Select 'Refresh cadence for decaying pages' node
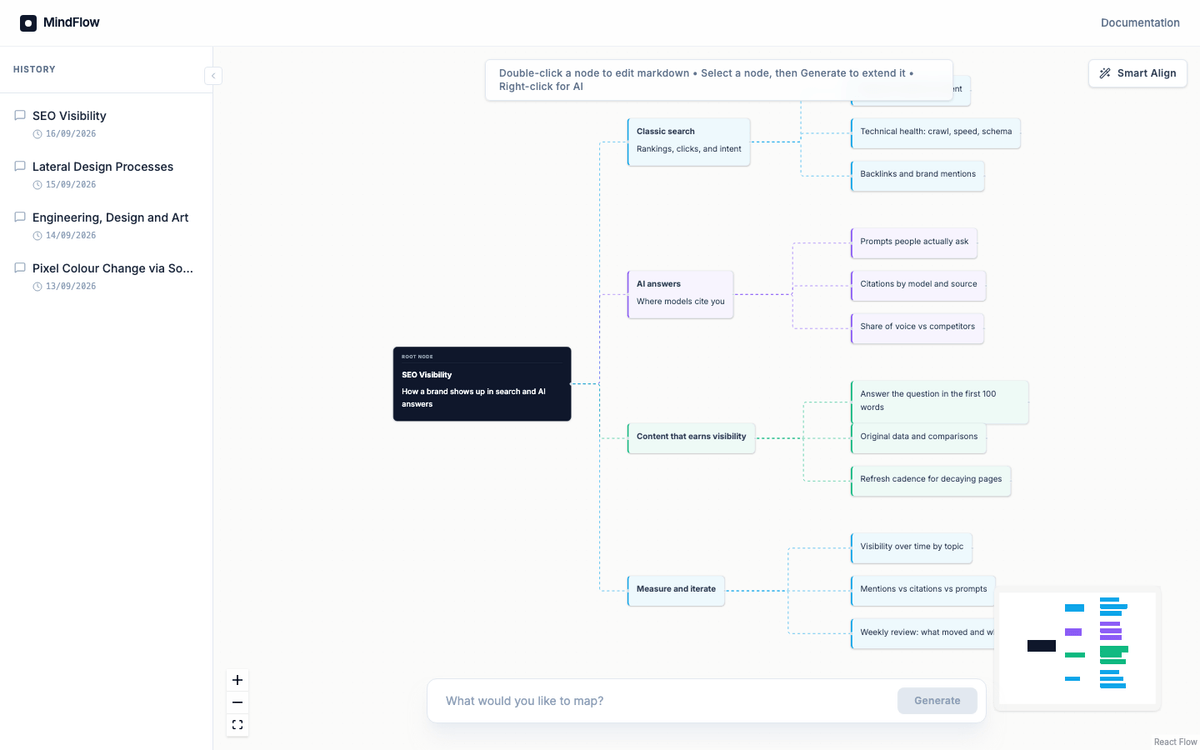This screenshot has height=750, width=1200. 931,480
